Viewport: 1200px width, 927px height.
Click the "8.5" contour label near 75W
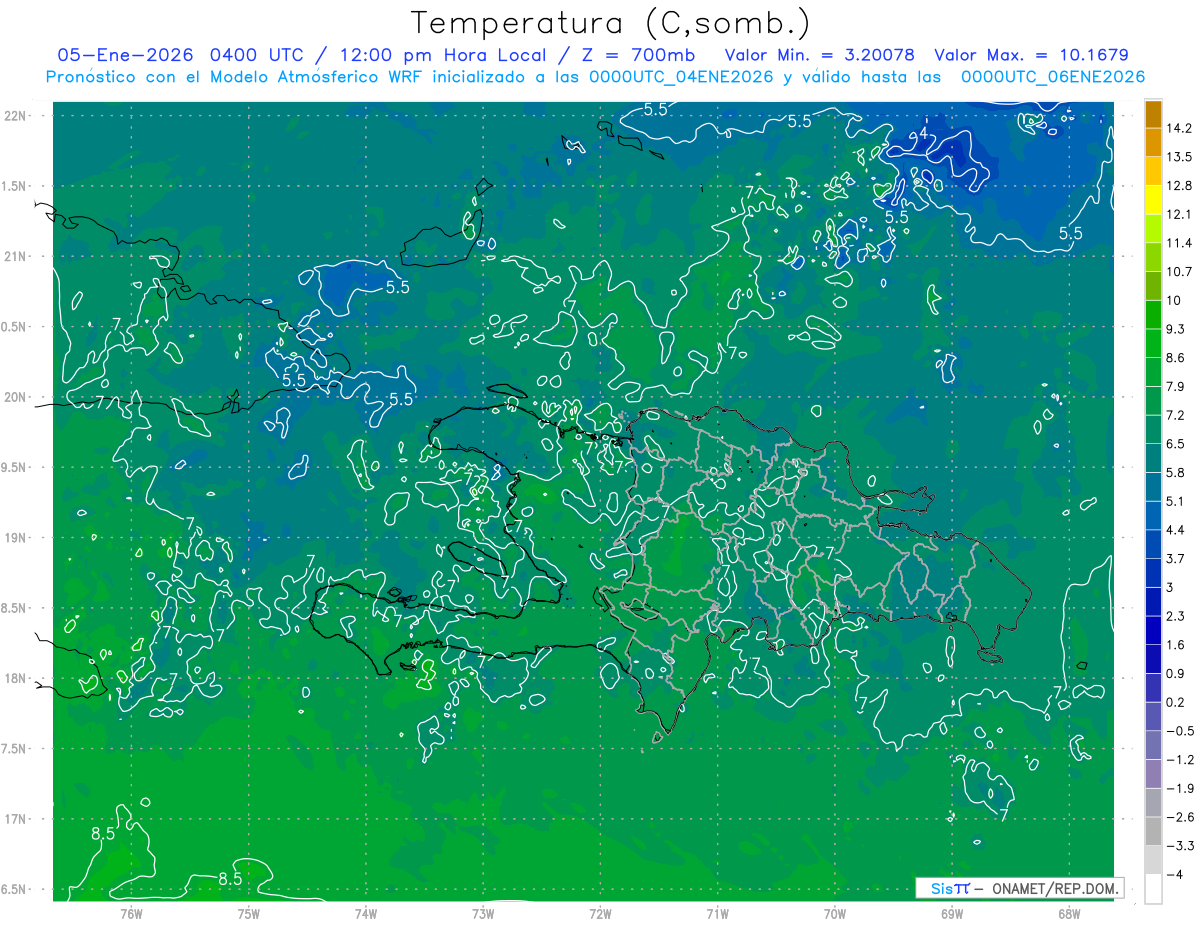(x=230, y=879)
